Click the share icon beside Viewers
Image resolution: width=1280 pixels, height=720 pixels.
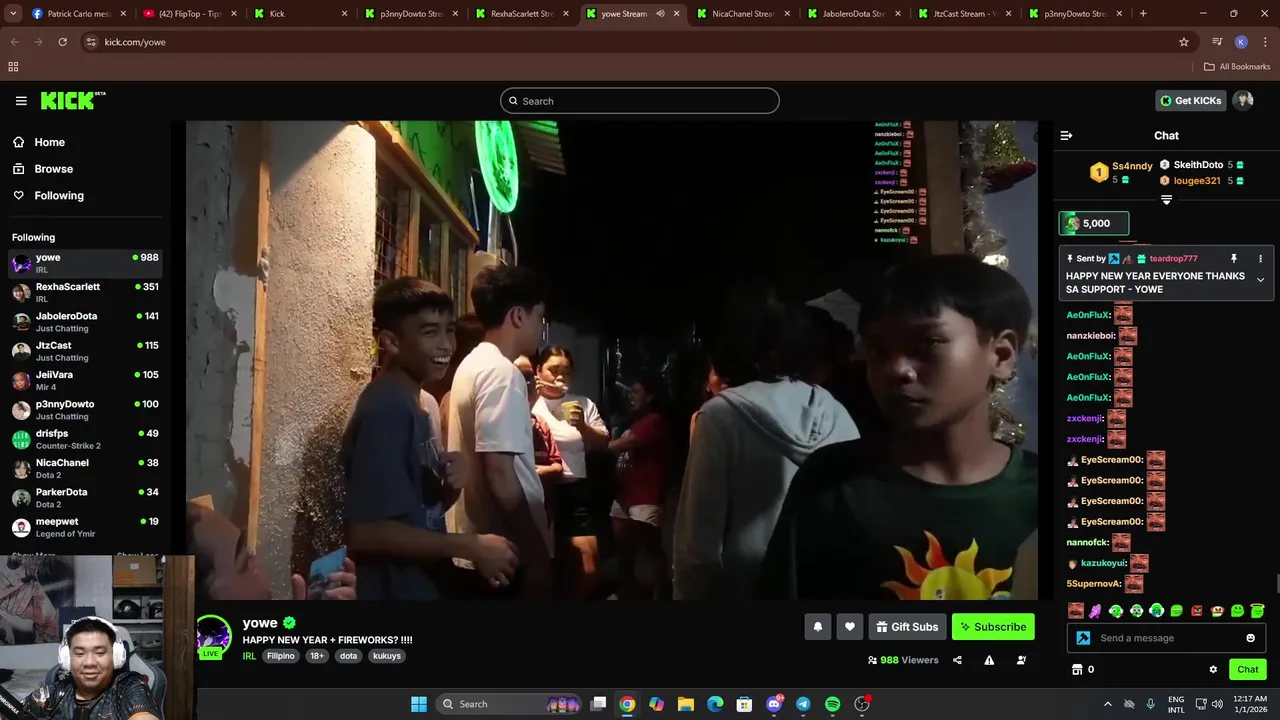(x=957, y=660)
